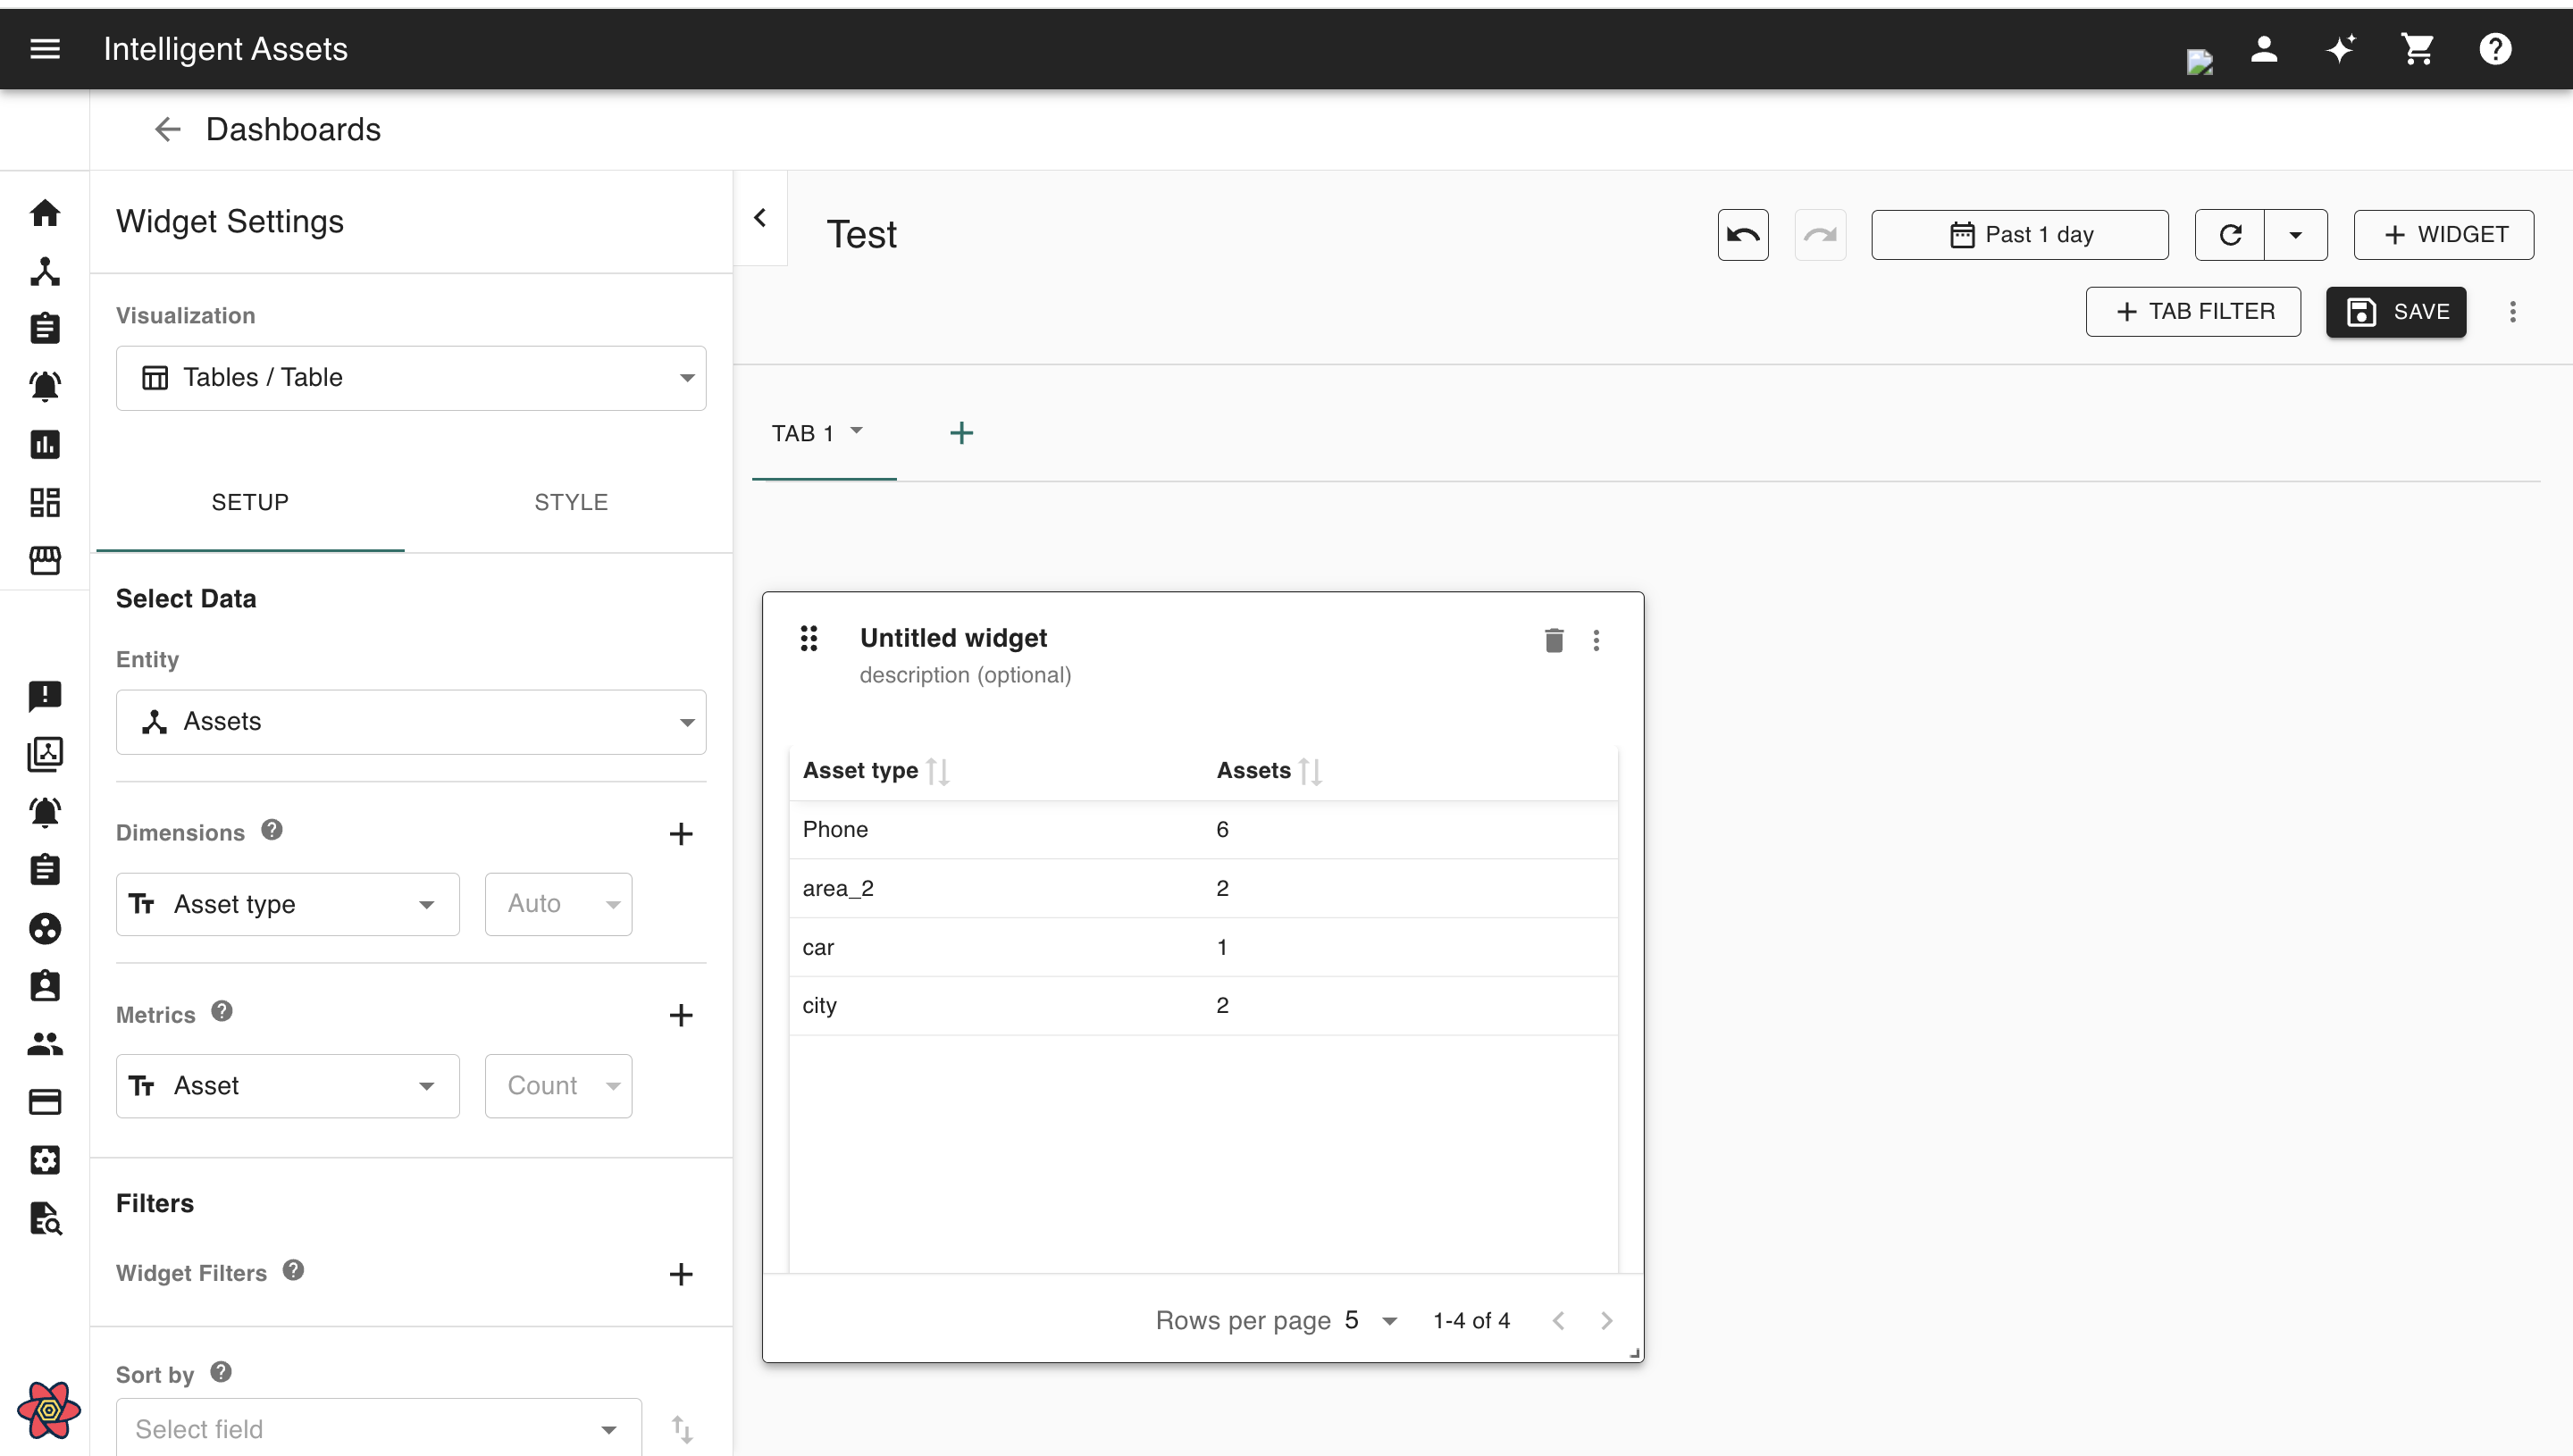
Task: Select the TAB 1 dashboard tab
Action: (x=803, y=433)
